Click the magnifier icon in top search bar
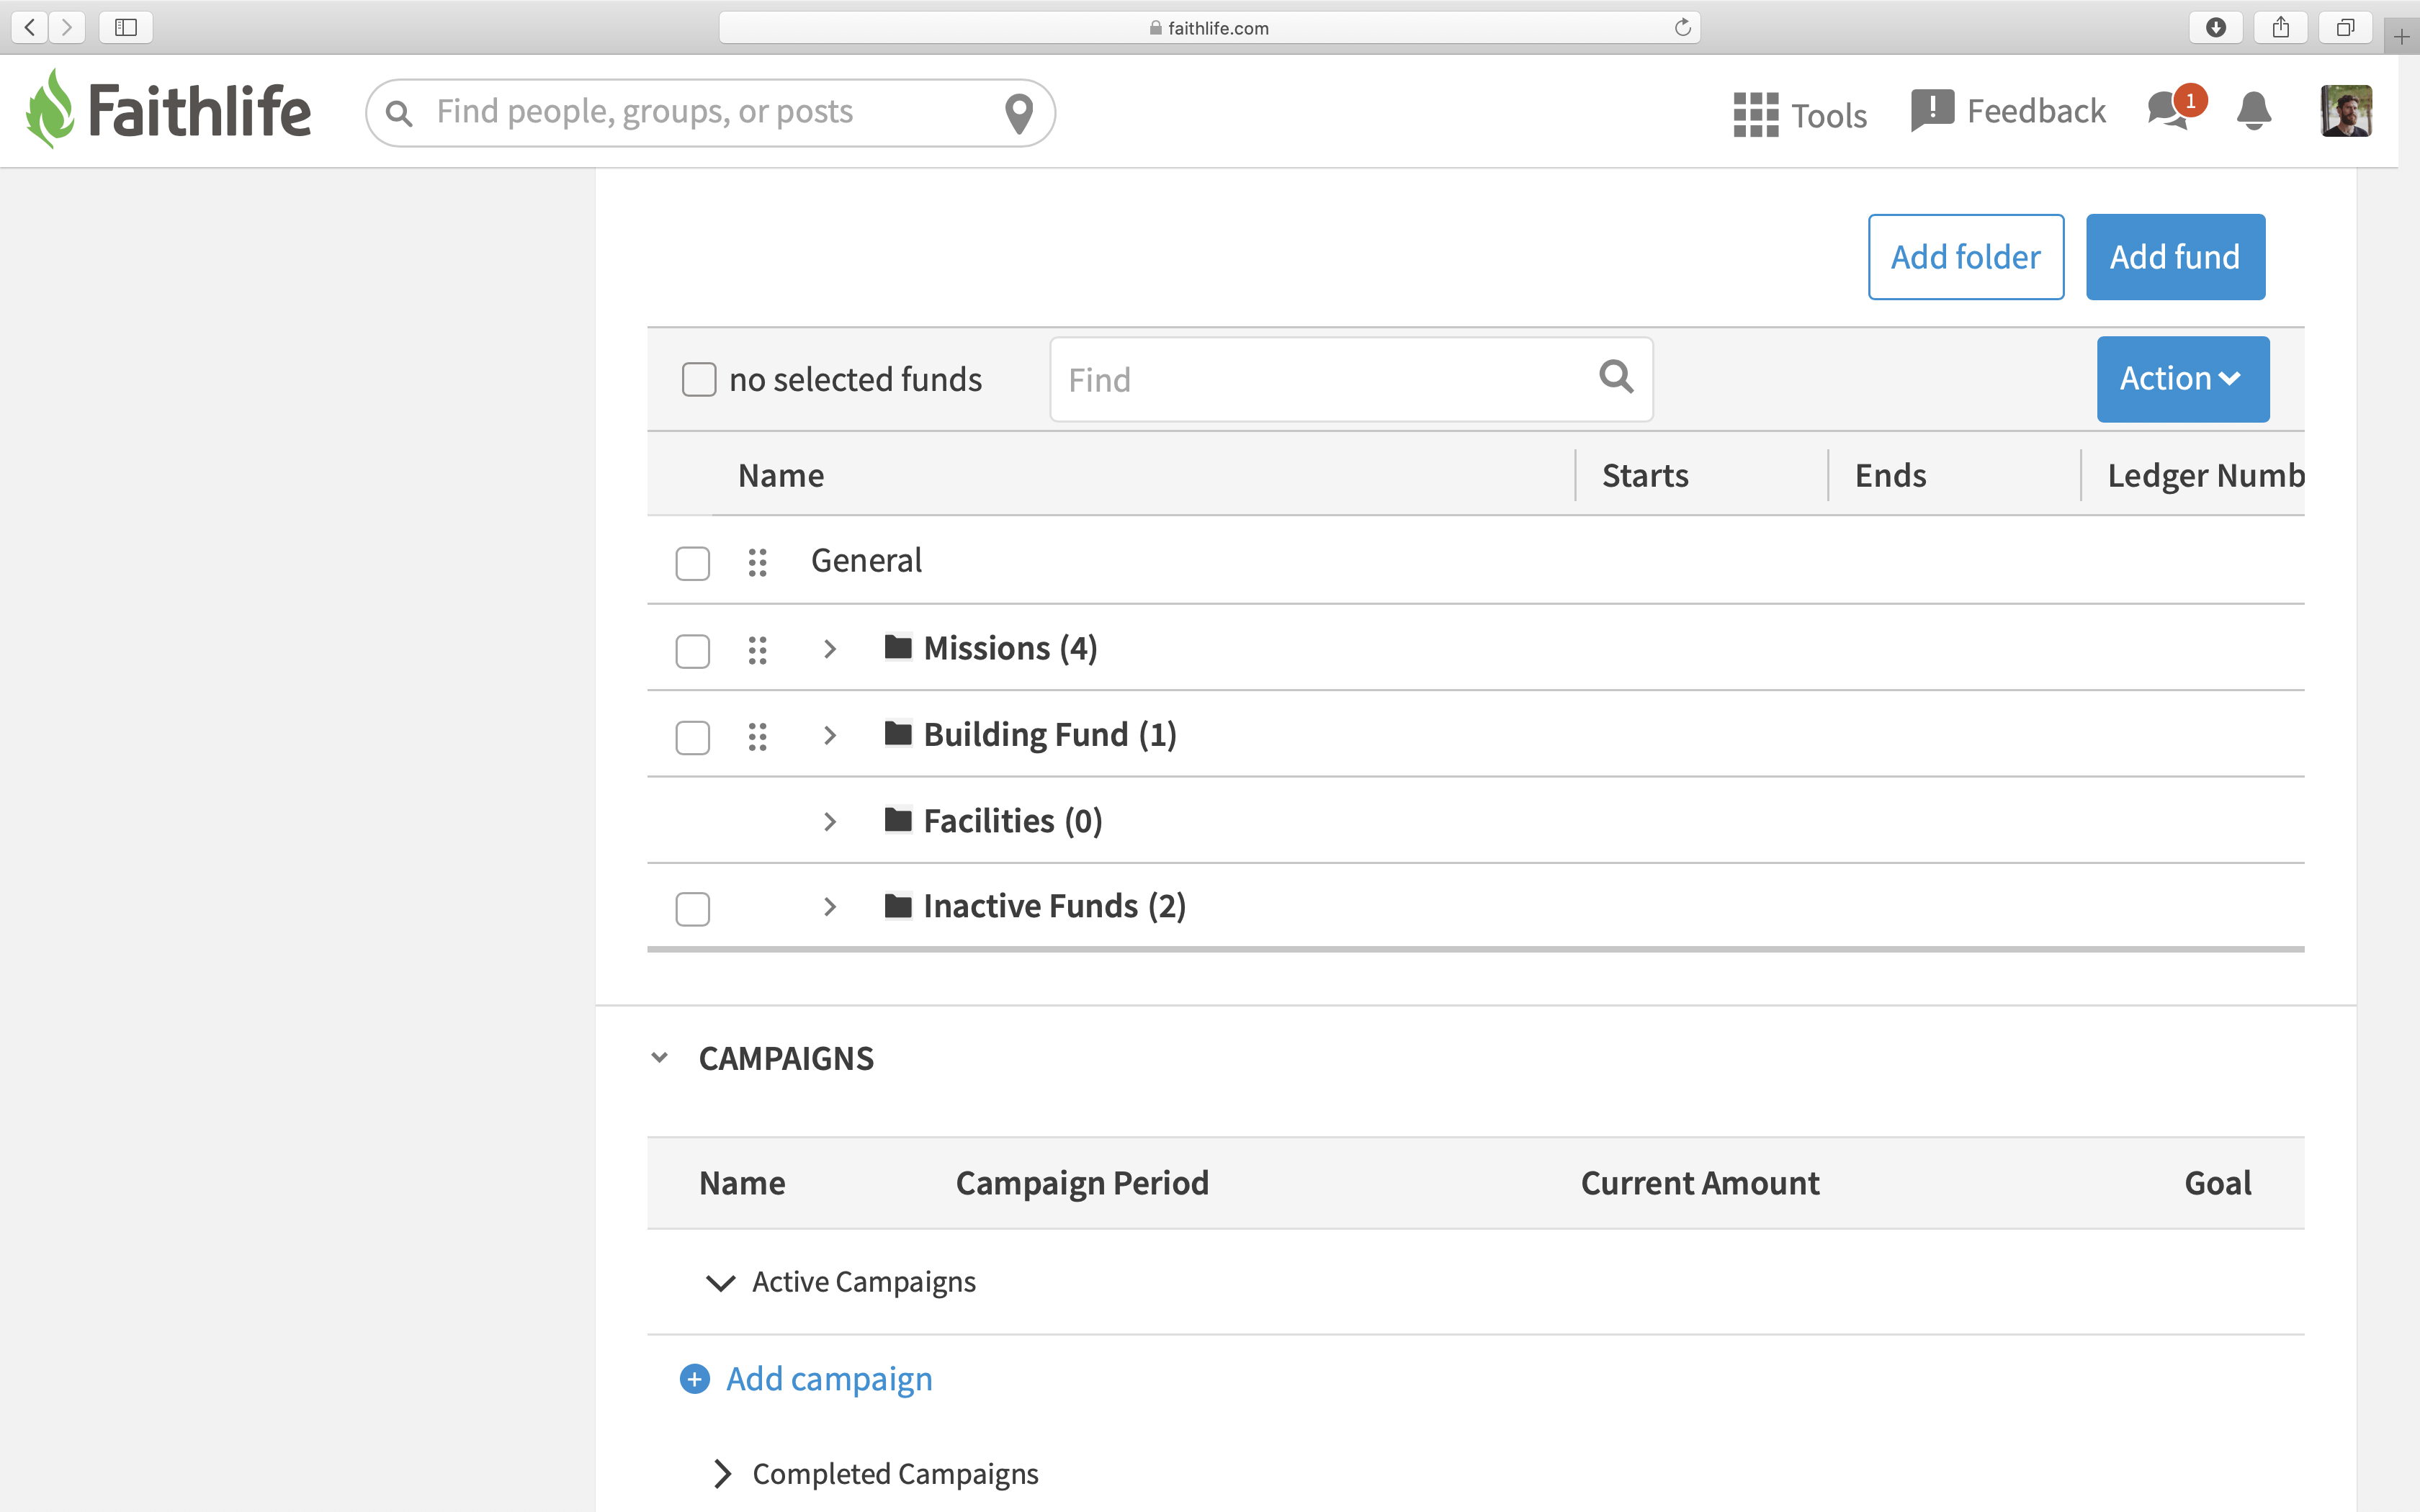The image size is (2420, 1512). click(x=399, y=113)
